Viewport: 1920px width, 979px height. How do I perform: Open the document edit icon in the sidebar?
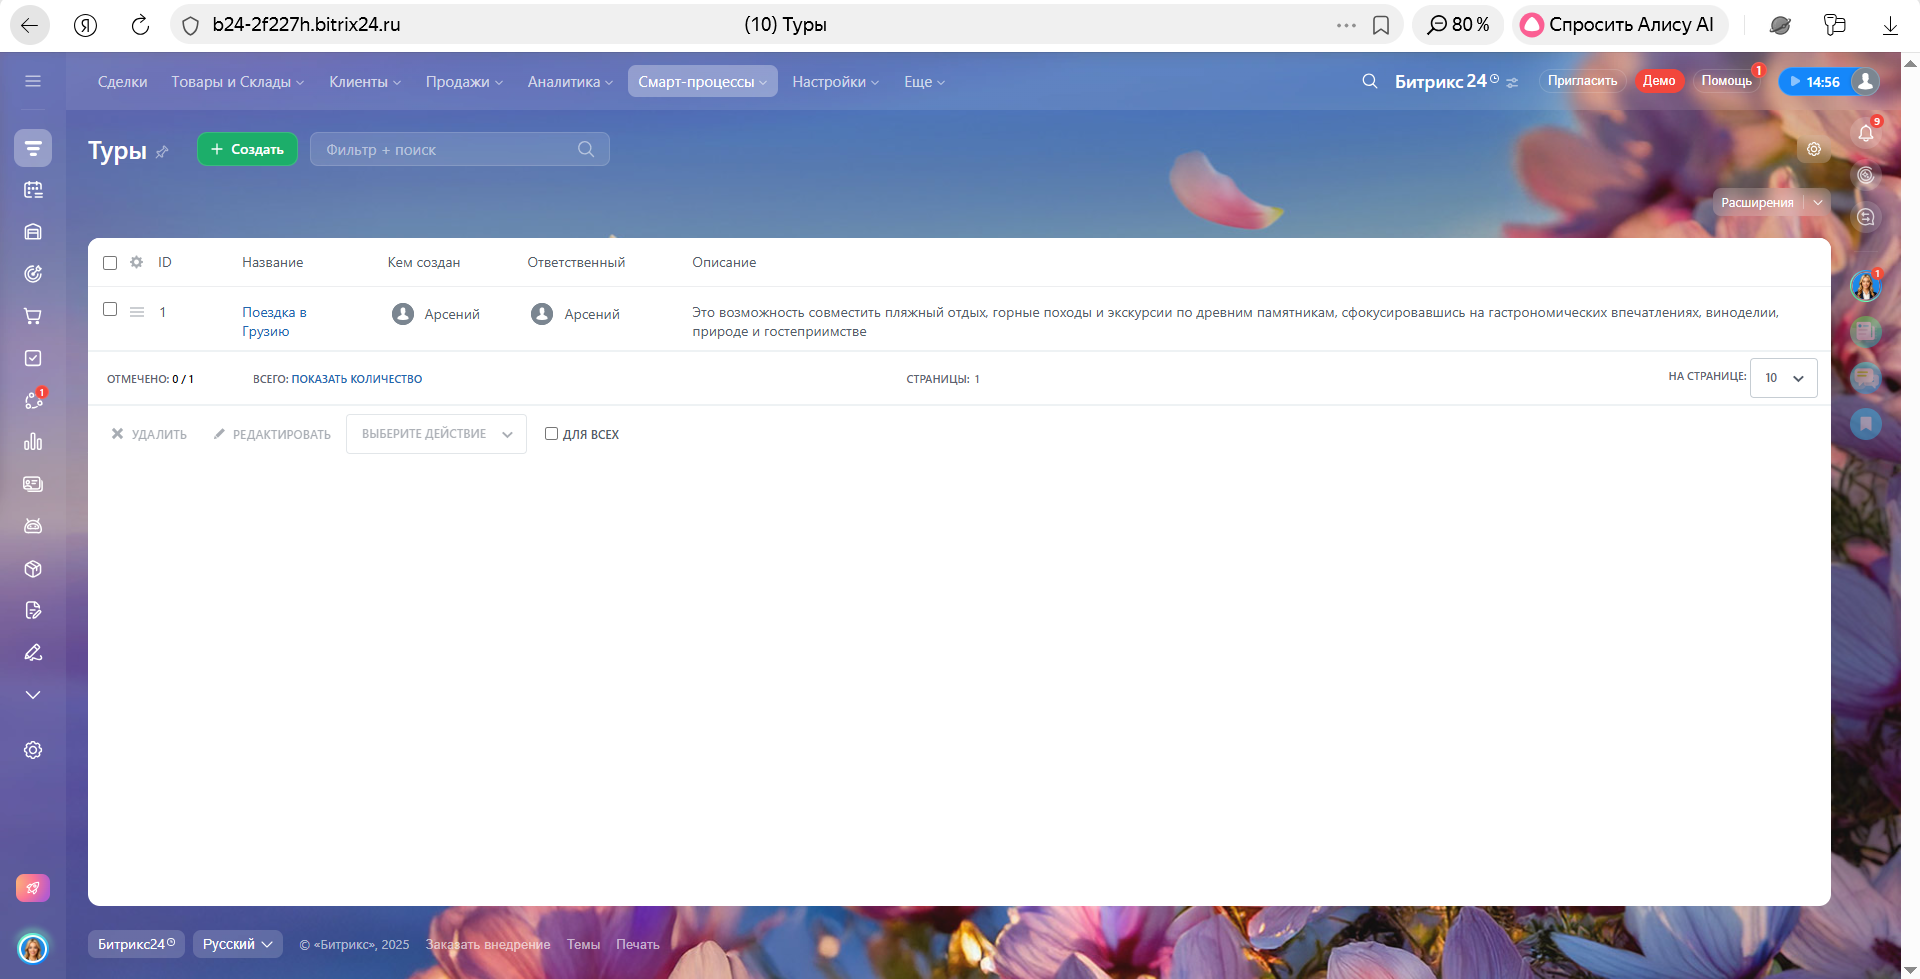(x=33, y=611)
